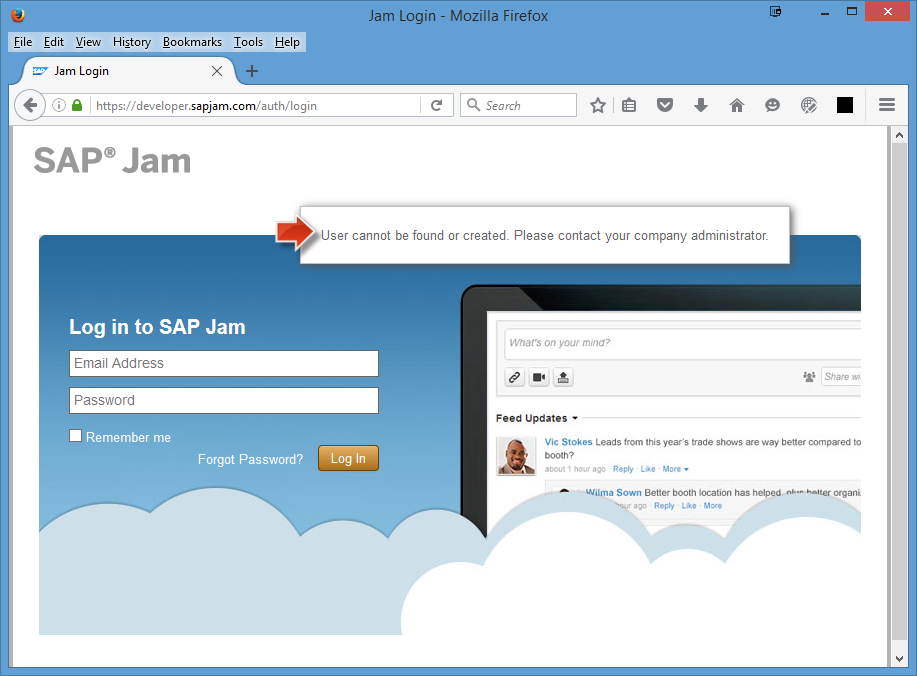The width and height of the screenshot is (917, 676).
Task: Click the Firefox logo in title bar
Action: (x=18, y=15)
